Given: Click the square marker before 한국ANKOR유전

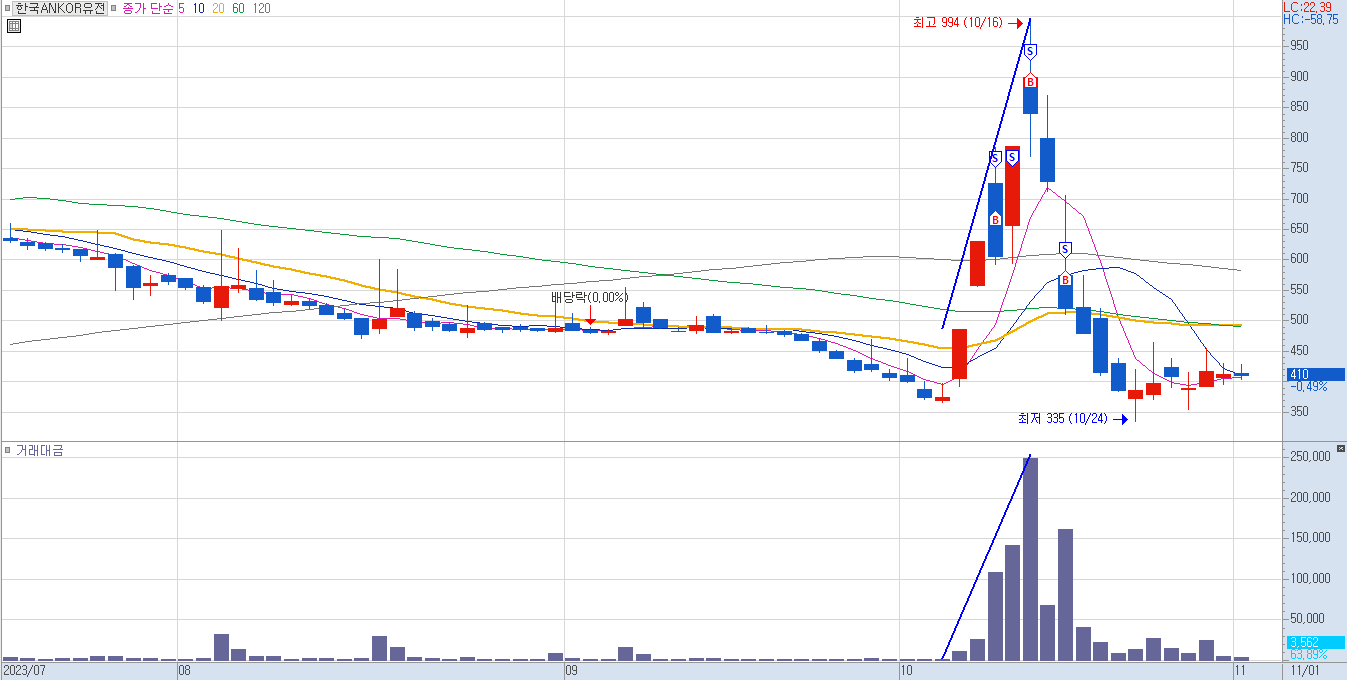Looking at the screenshot, I should coord(8,8).
